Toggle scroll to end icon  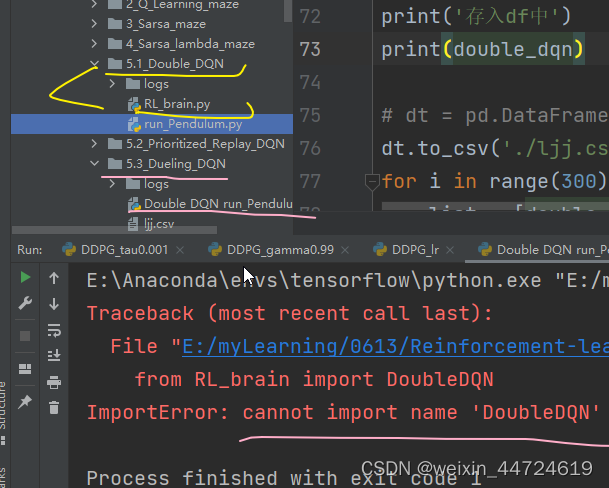click(x=54, y=355)
